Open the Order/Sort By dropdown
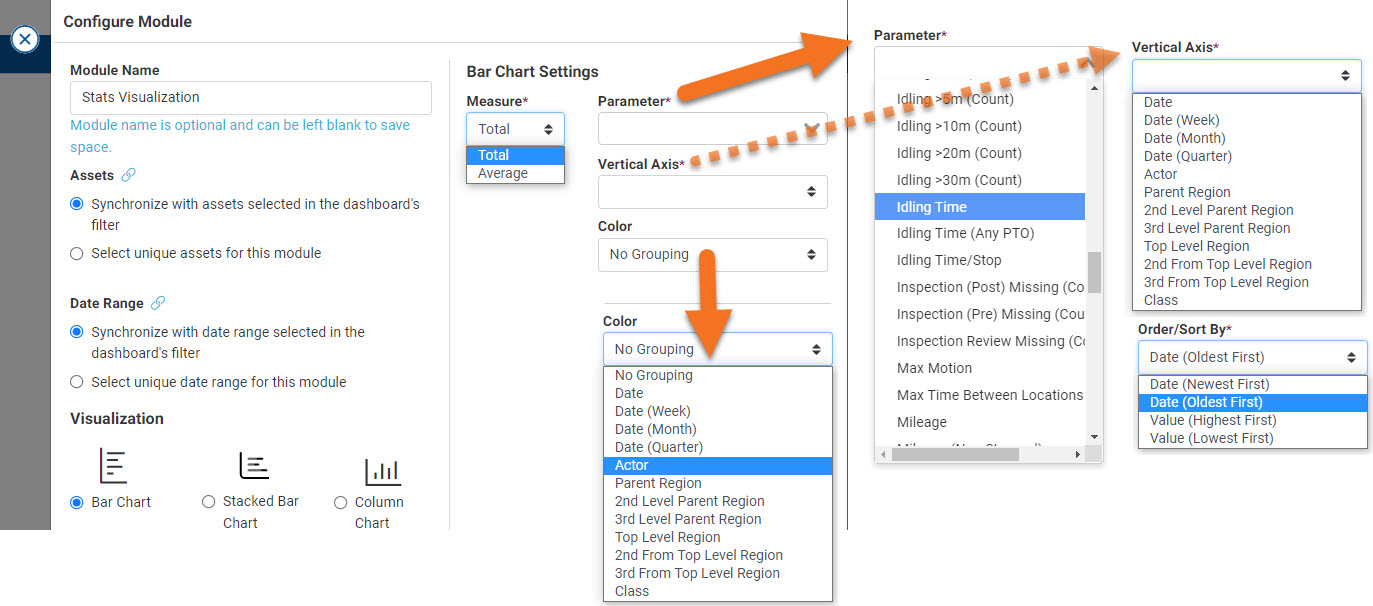Image resolution: width=1373 pixels, height=606 pixels. [x=1251, y=357]
